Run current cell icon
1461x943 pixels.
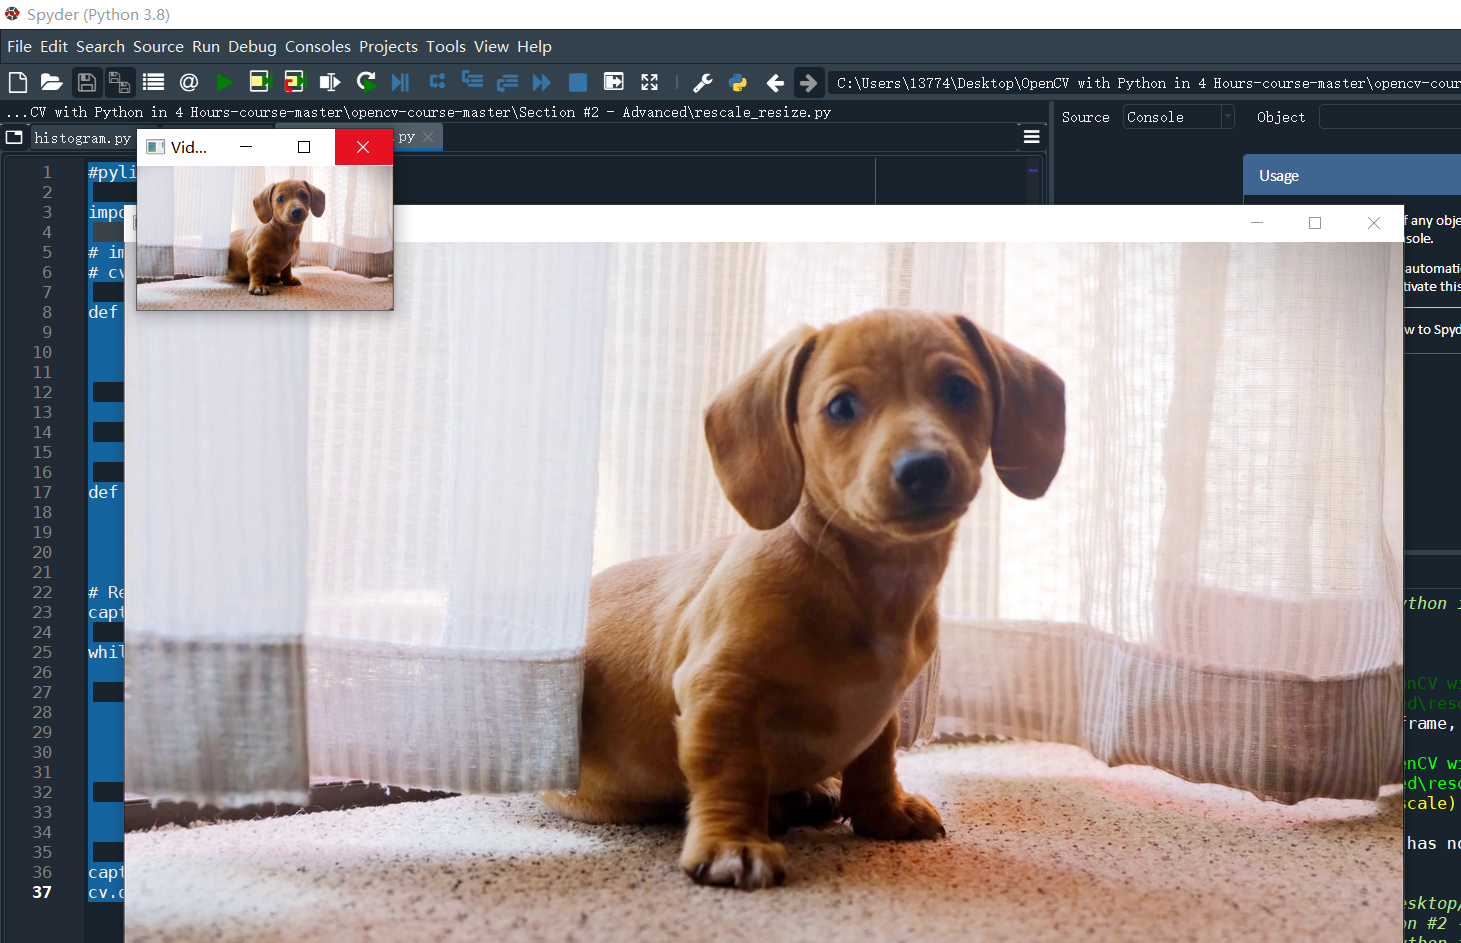(x=259, y=82)
